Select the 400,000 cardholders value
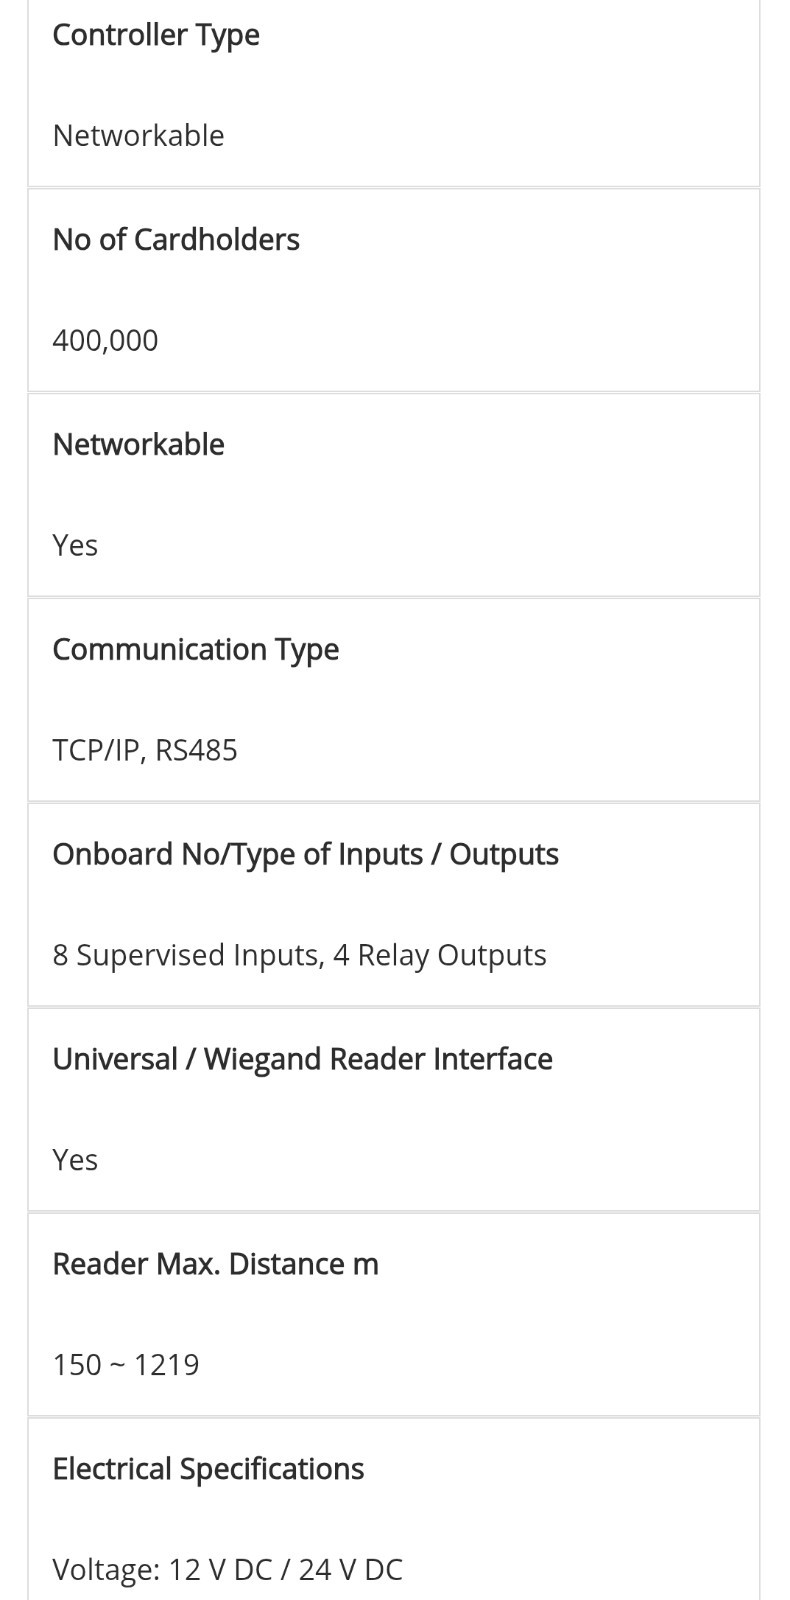790x1600 pixels. (x=105, y=340)
